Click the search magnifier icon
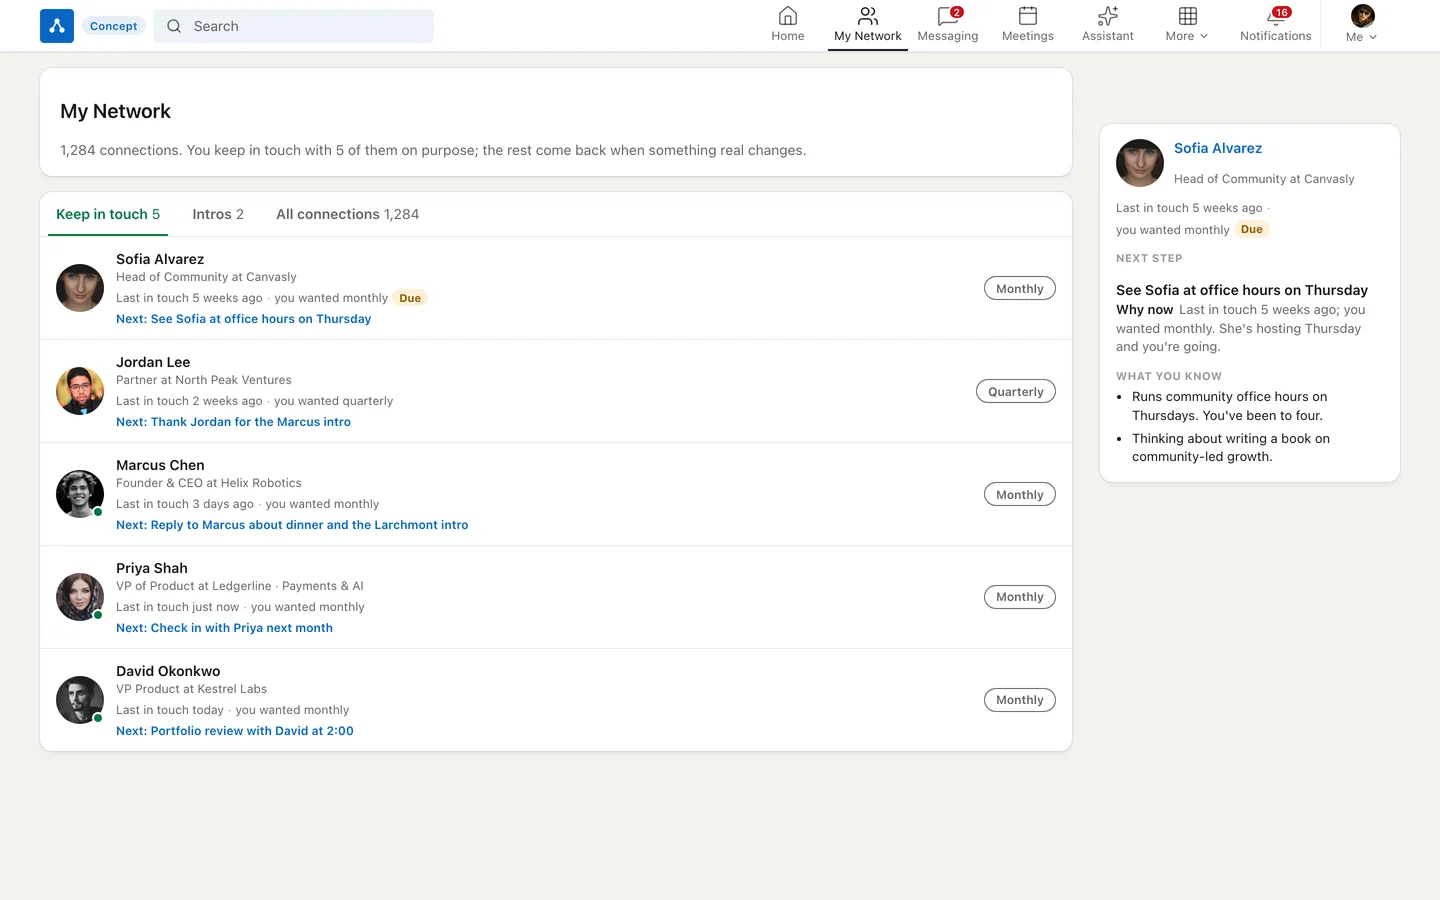The width and height of the screenshot is (1440, 900). 174,26
